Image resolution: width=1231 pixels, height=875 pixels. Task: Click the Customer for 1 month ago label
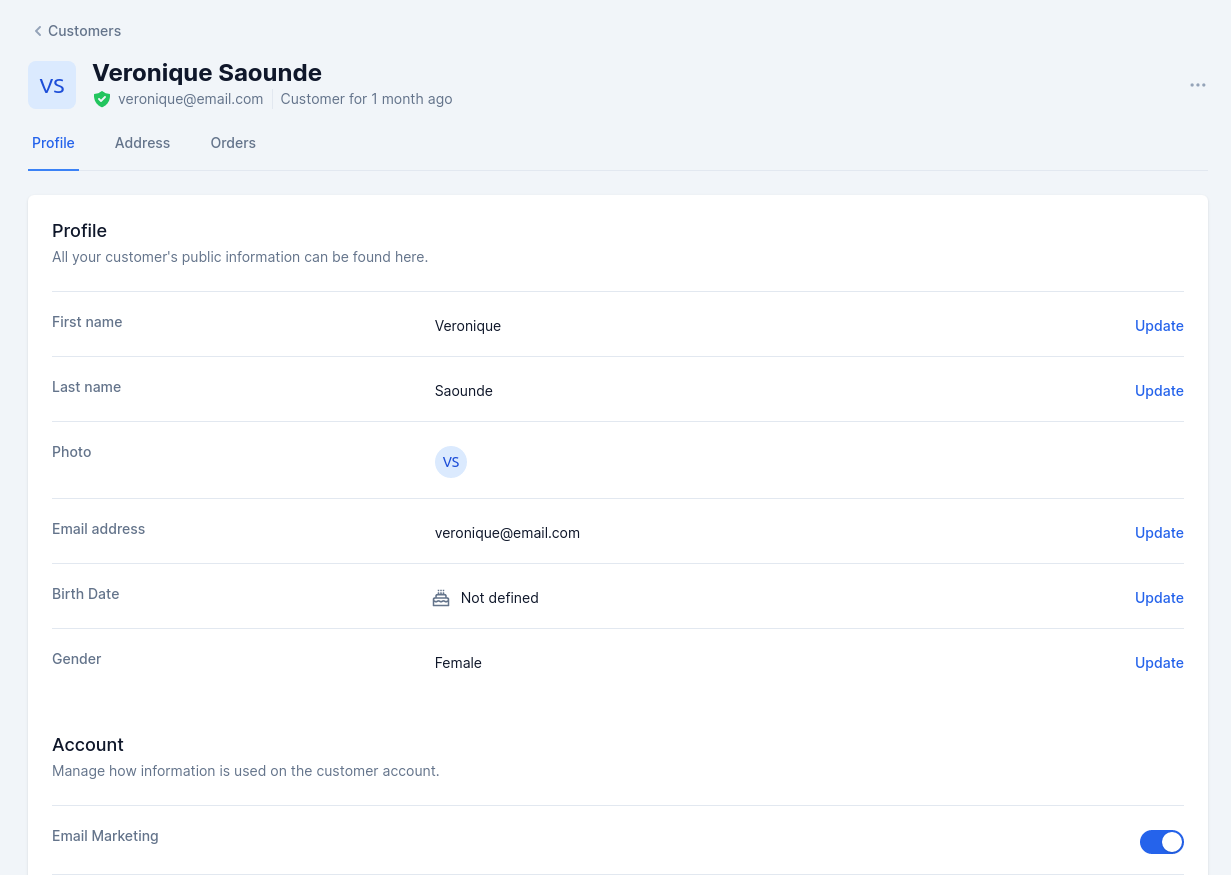(x=366, y=99)
